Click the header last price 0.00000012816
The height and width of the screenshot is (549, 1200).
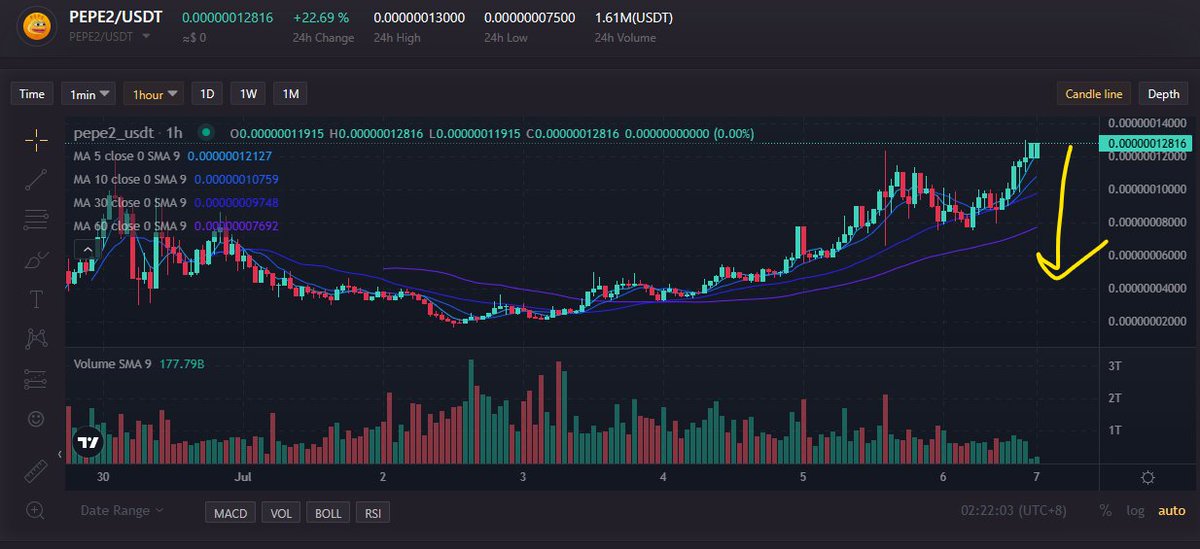pos(227,18)
